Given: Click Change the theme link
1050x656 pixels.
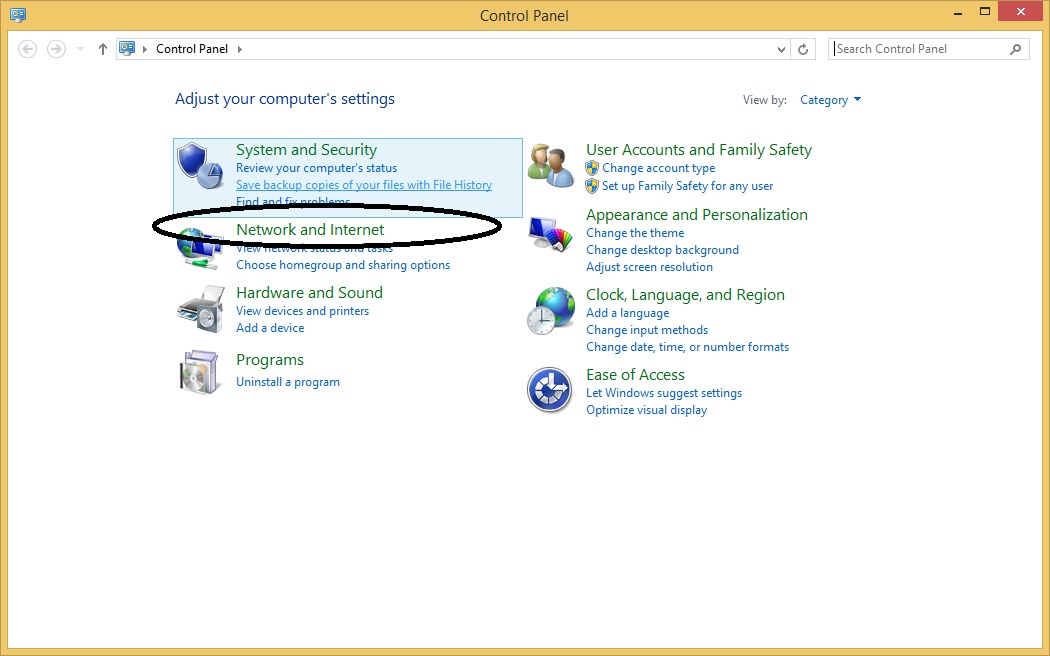Looking at the screenshot, I should (x=635, y=233).
